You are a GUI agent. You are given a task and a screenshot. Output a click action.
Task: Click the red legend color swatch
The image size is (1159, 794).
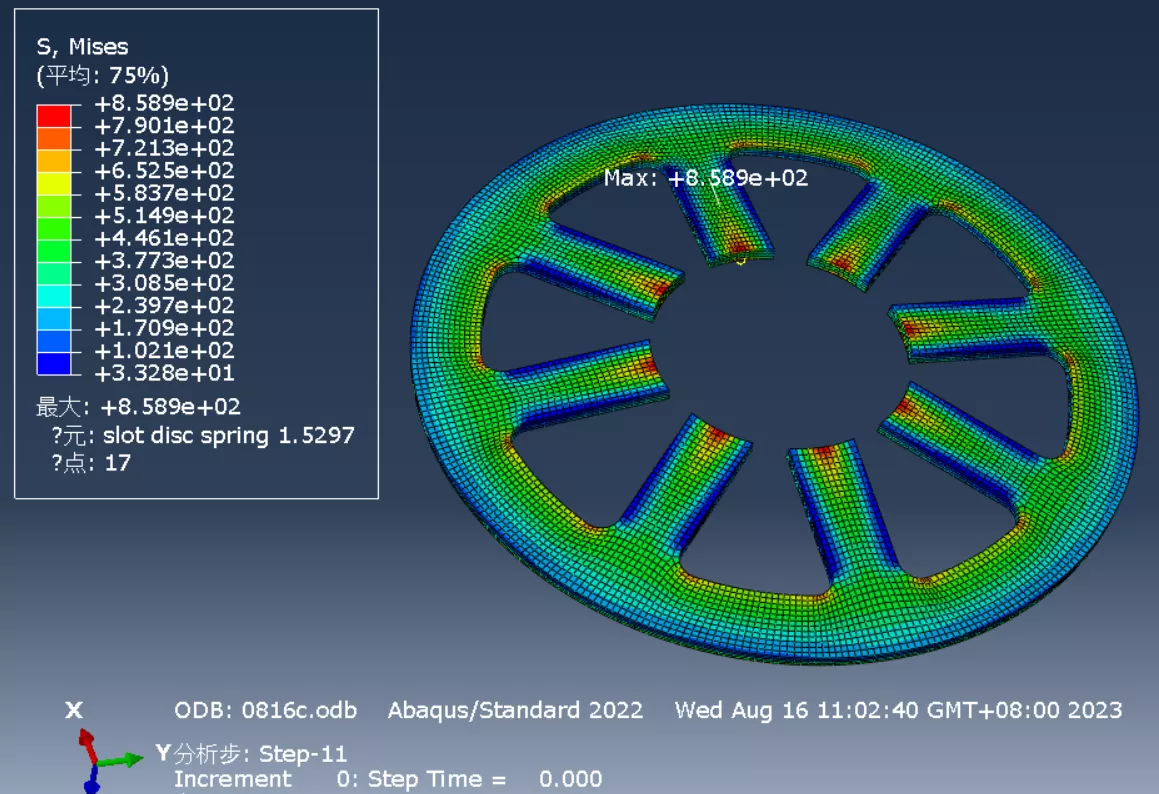click(54, 116)
